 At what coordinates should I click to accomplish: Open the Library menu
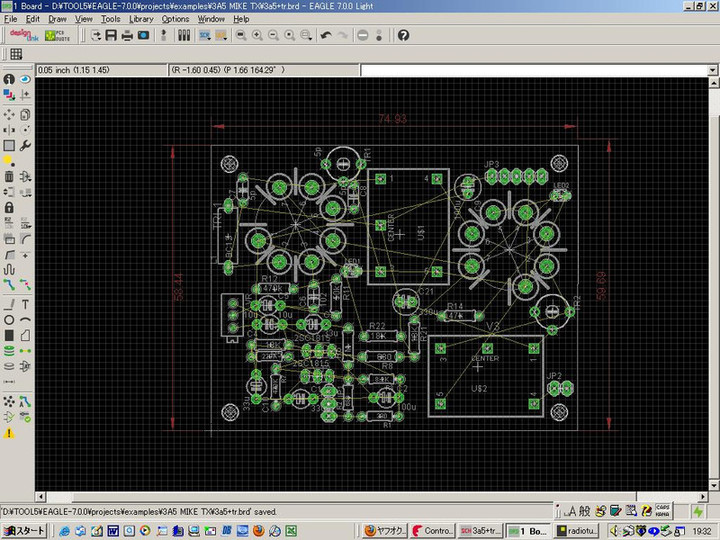click(141, 19)
